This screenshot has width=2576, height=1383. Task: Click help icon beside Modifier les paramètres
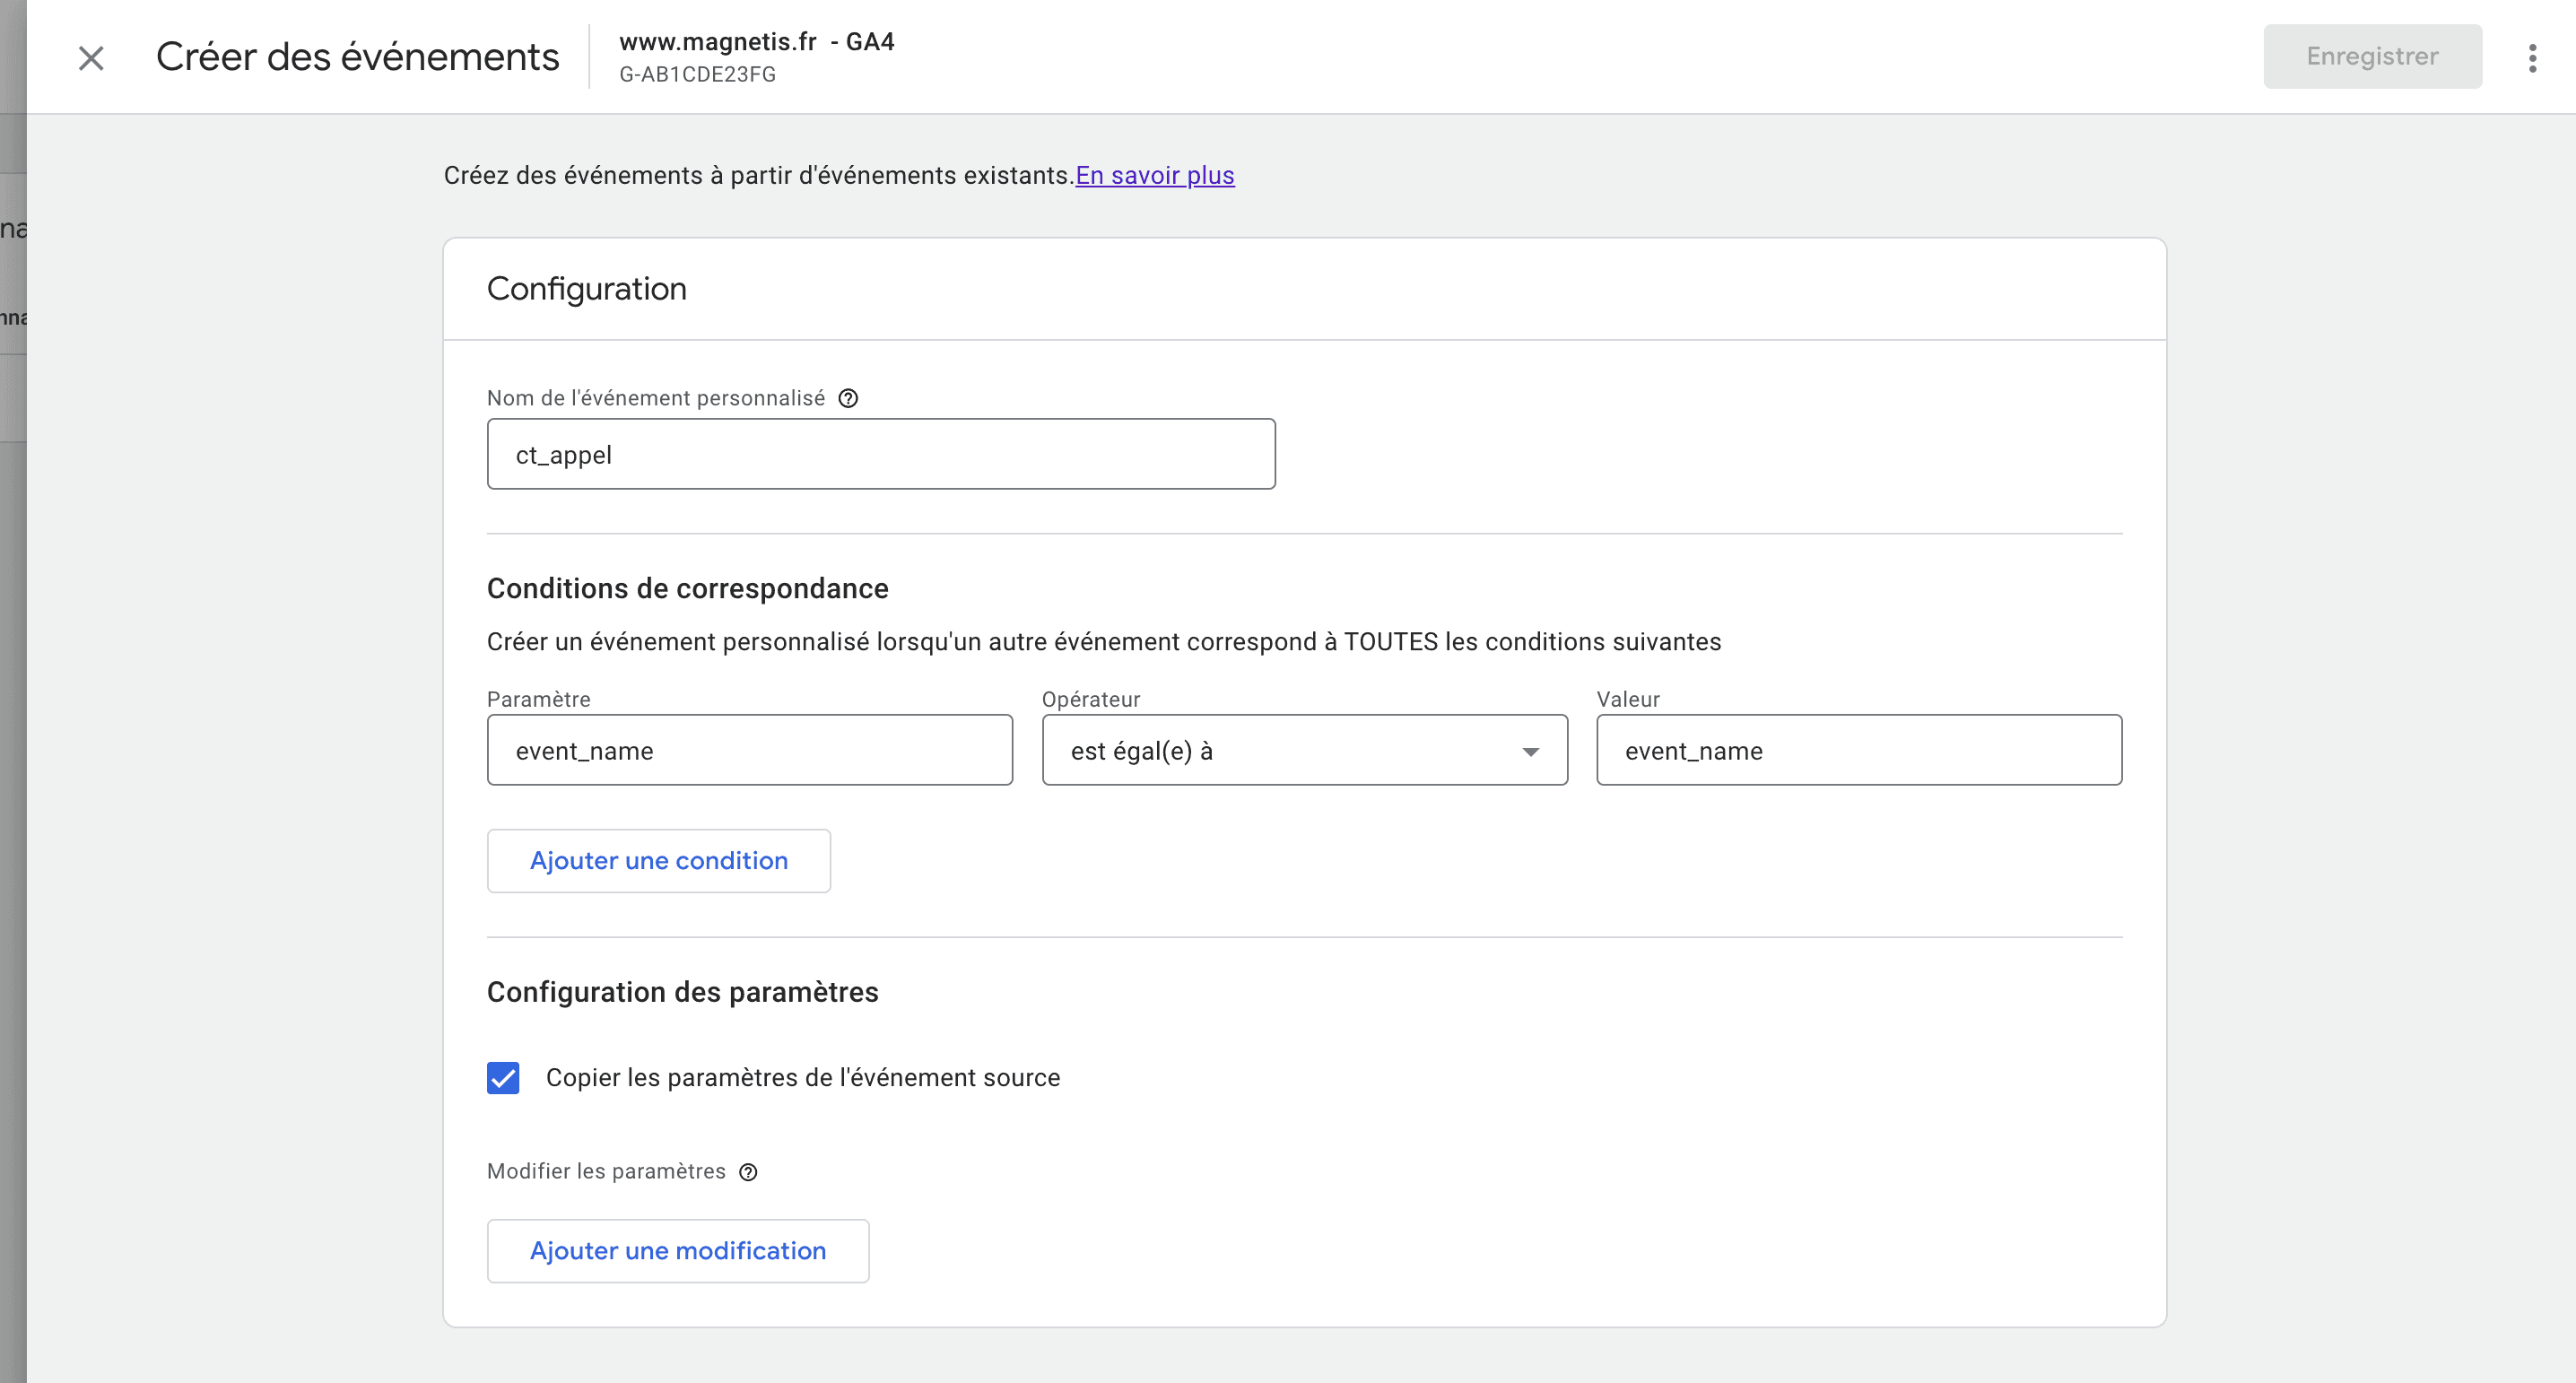coord(748,1172)
